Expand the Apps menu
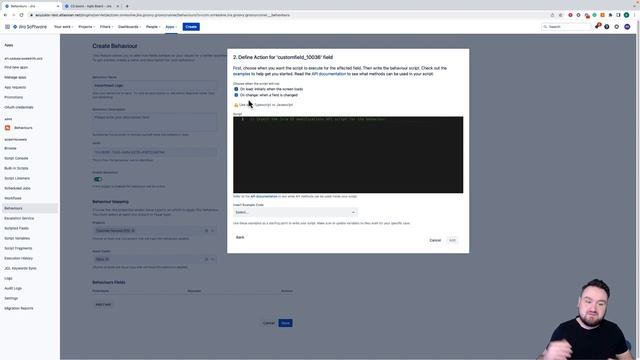The width and height of the screenshot is (640, 360). (171, 27)
